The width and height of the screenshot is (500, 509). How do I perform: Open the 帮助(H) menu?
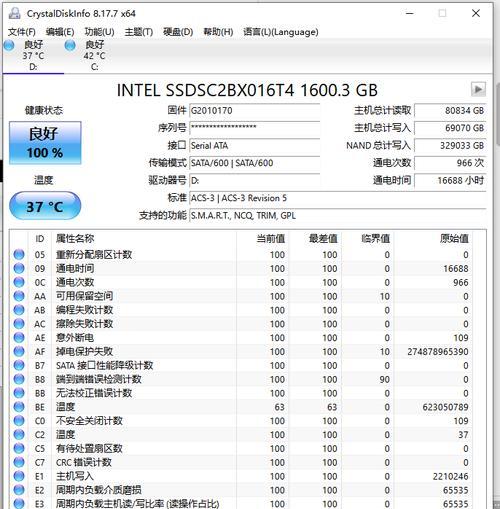tap(218, 32)
